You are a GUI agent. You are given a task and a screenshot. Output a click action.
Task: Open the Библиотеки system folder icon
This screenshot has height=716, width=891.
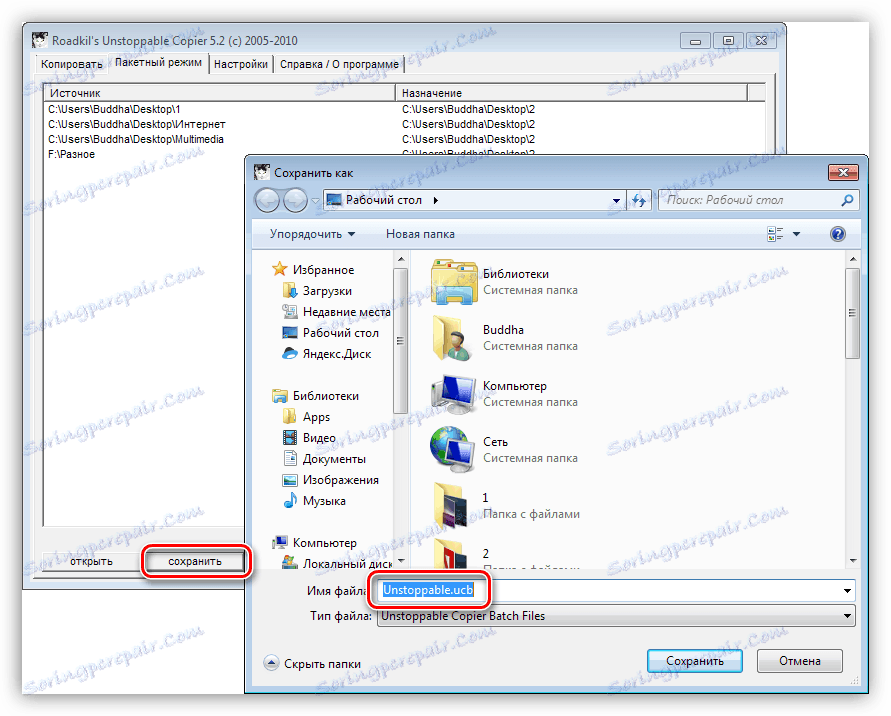[x=453, y=282]
